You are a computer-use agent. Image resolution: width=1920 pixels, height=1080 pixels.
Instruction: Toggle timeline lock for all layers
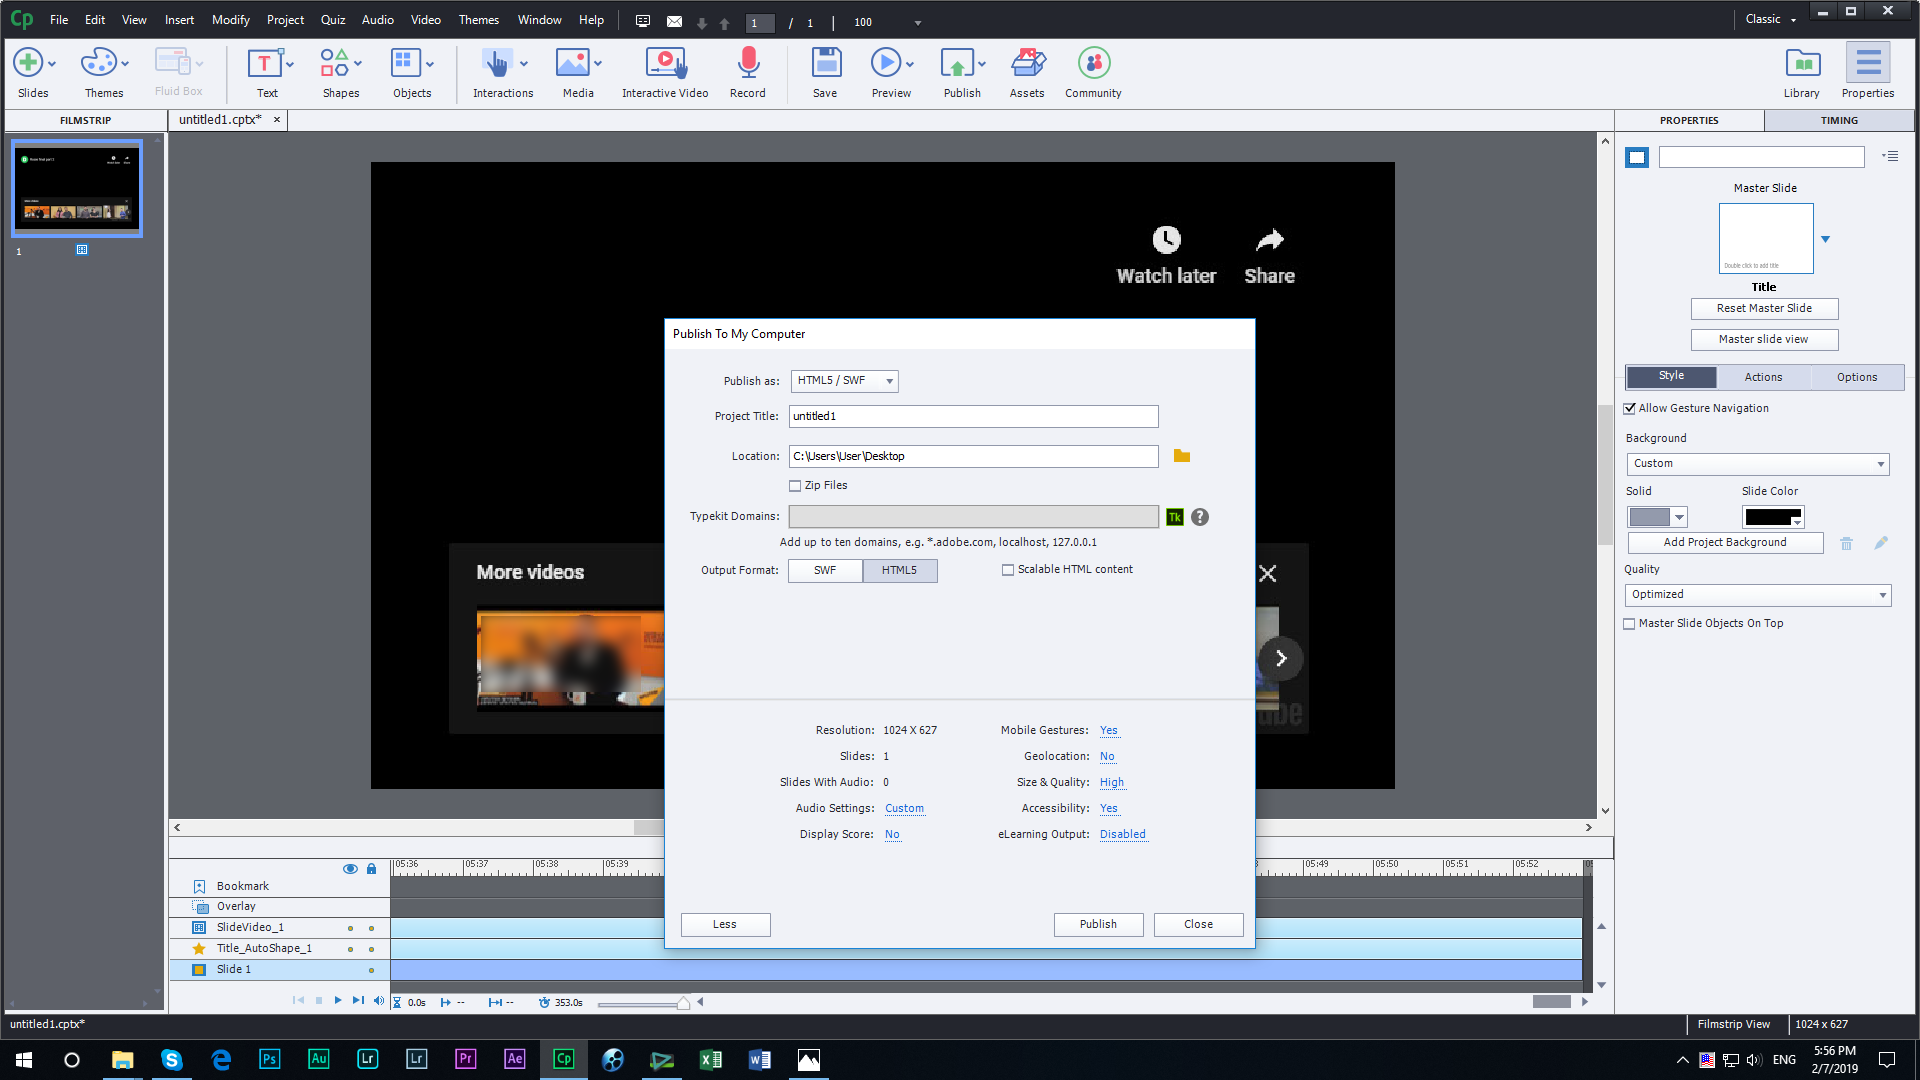pyautogui.click(x=371, y=869)
